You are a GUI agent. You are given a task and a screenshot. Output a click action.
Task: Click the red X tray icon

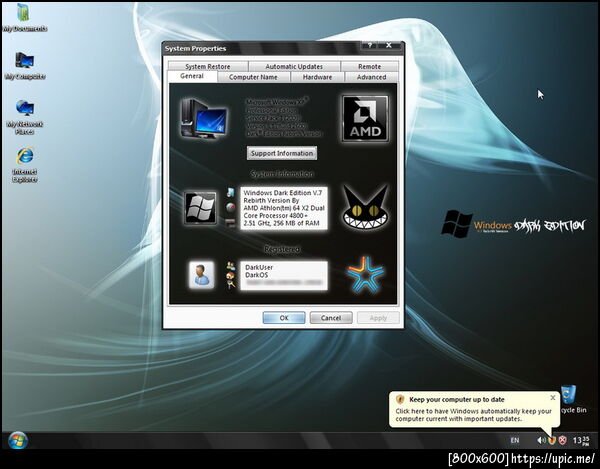point(562,440)
